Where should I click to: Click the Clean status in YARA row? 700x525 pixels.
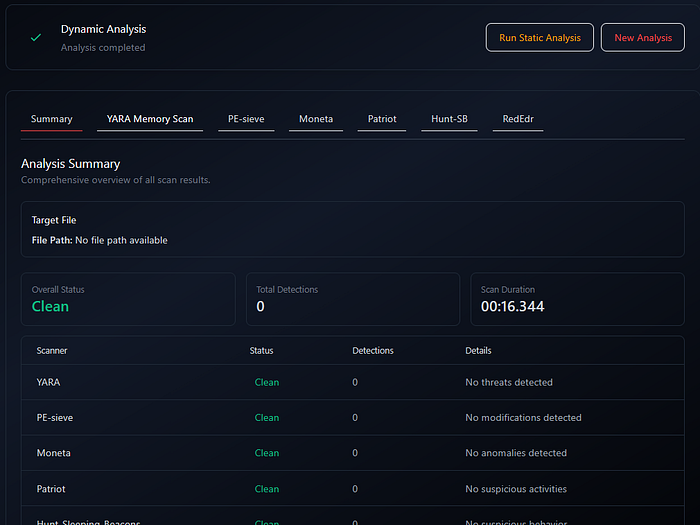pos(267,383)
